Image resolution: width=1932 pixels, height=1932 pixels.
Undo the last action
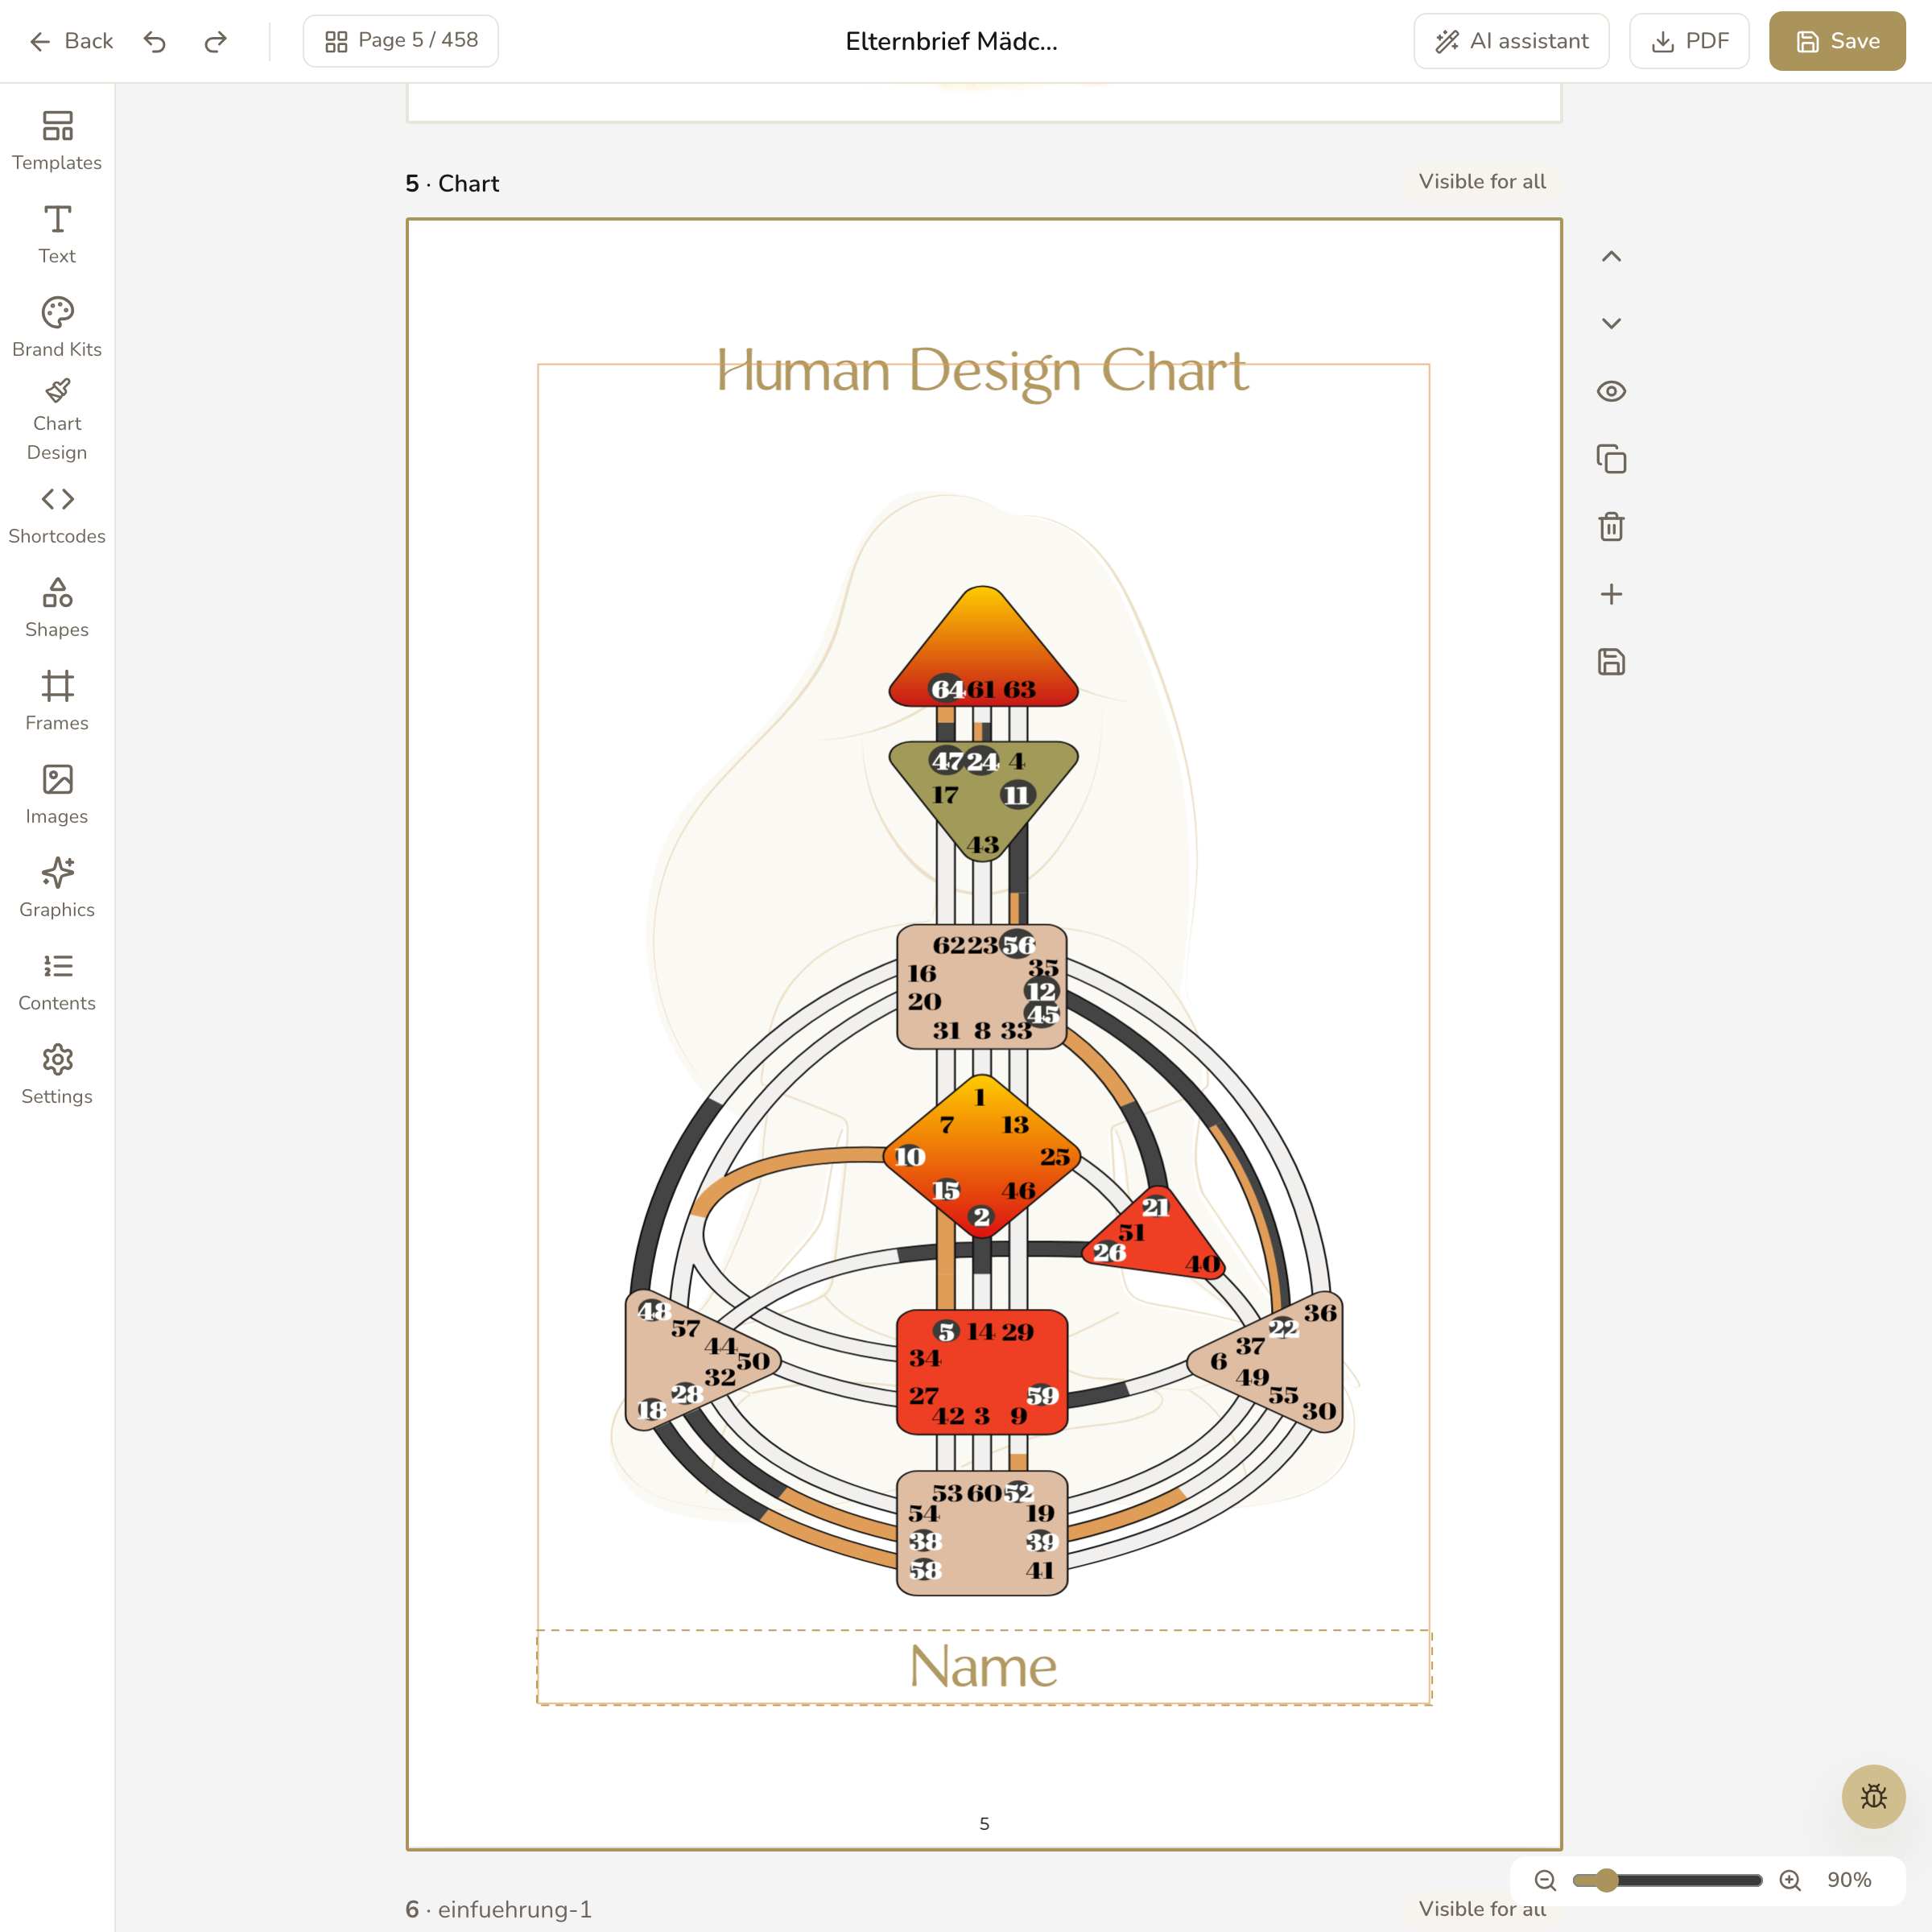pos(155,41)
